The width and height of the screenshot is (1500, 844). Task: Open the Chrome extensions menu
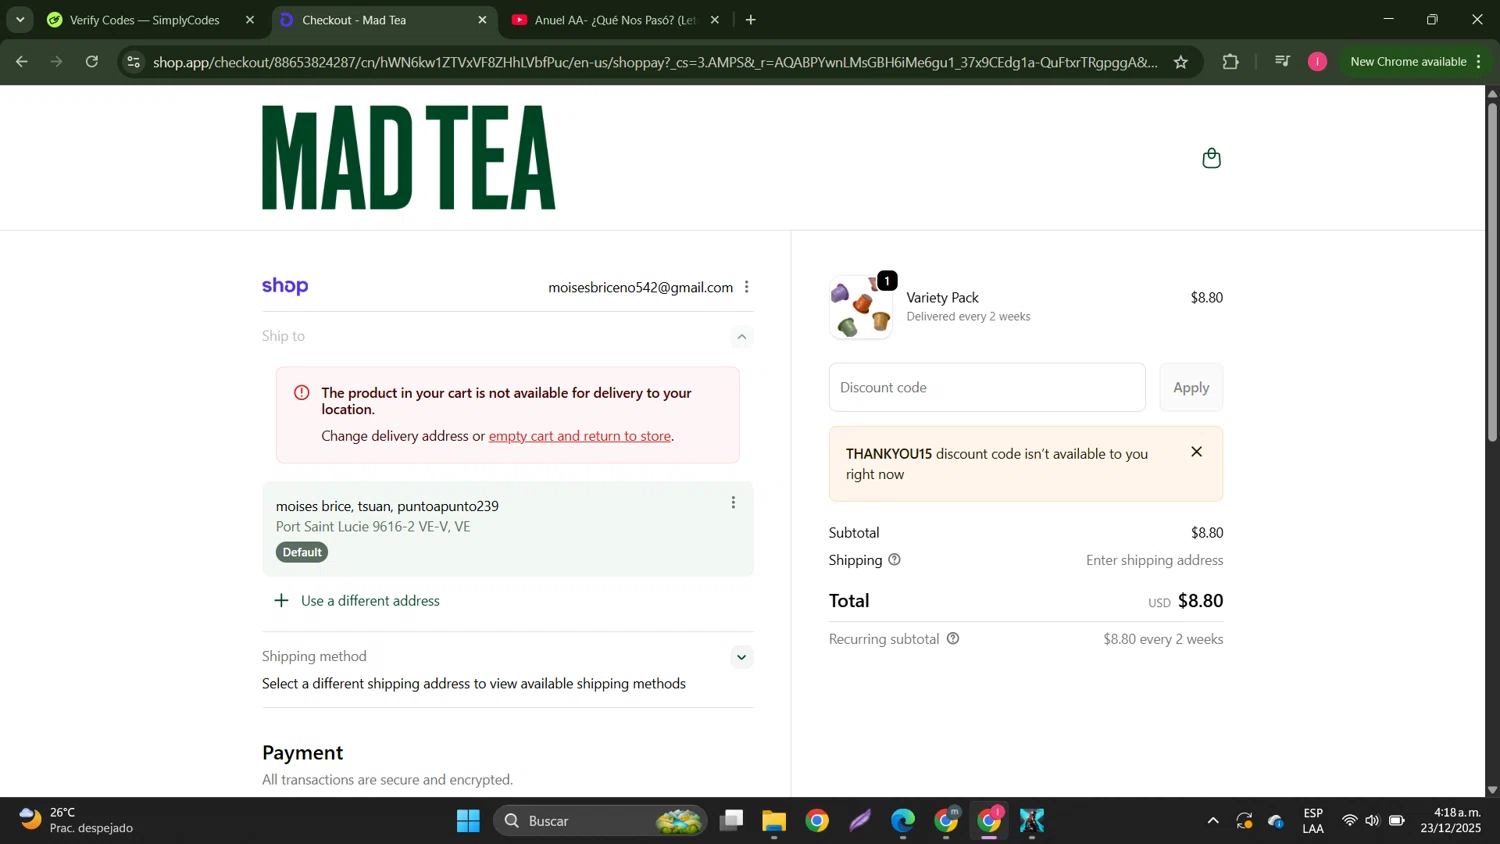pos(1230,62)
